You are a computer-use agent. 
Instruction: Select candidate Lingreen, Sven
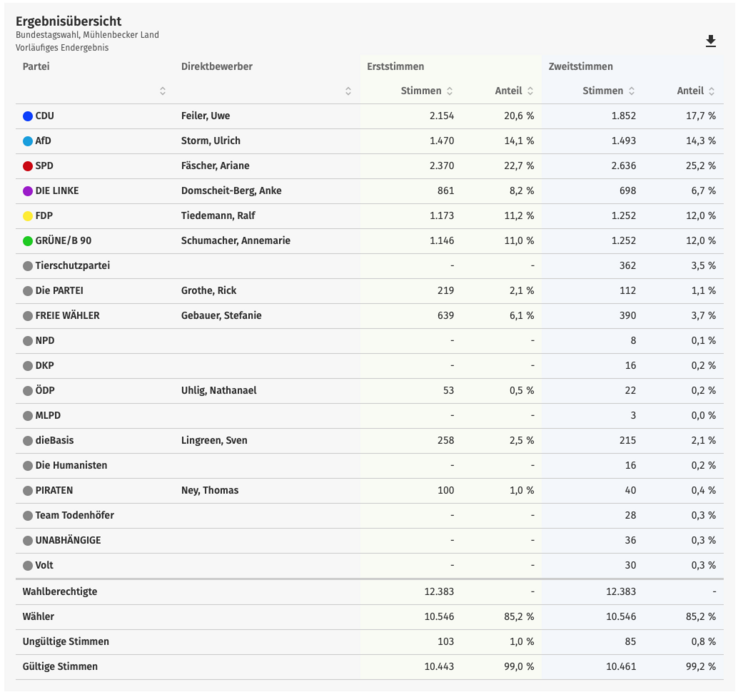(214, 441)
